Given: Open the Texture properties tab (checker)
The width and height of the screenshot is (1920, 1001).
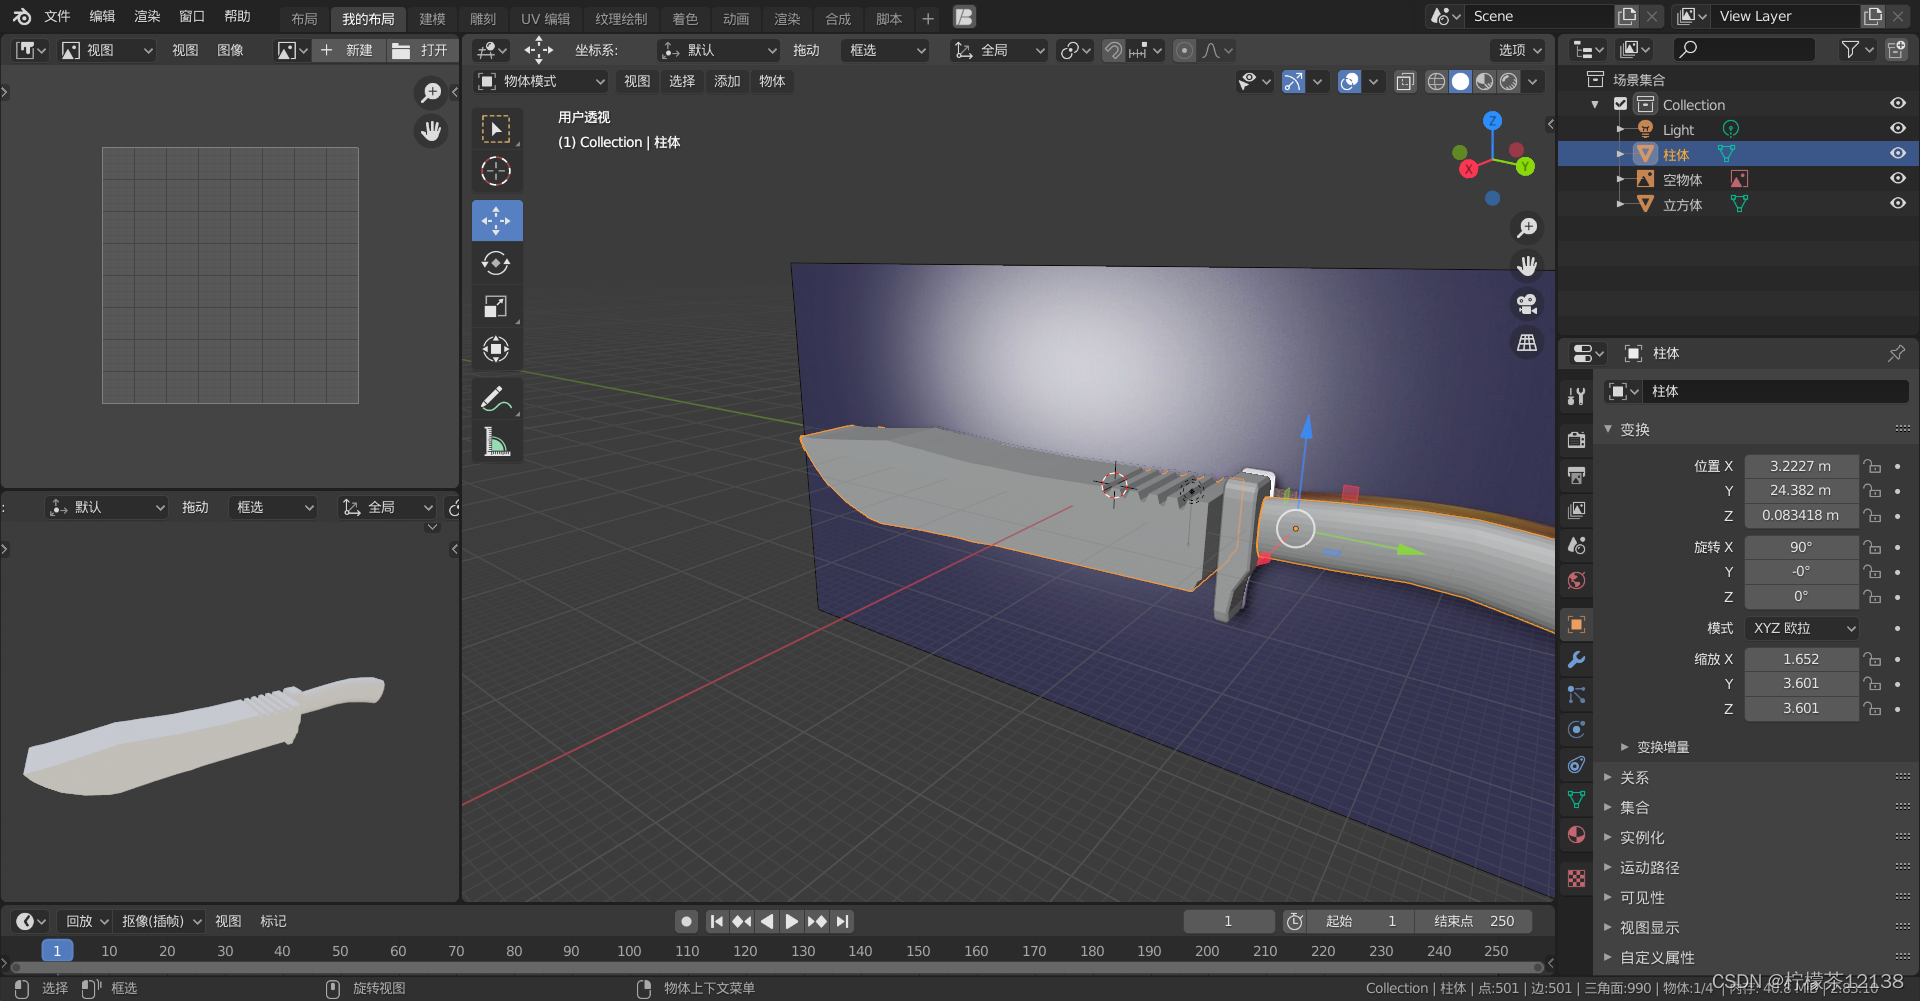Looking at the screenshot, I should click(x=1576, y=878).
